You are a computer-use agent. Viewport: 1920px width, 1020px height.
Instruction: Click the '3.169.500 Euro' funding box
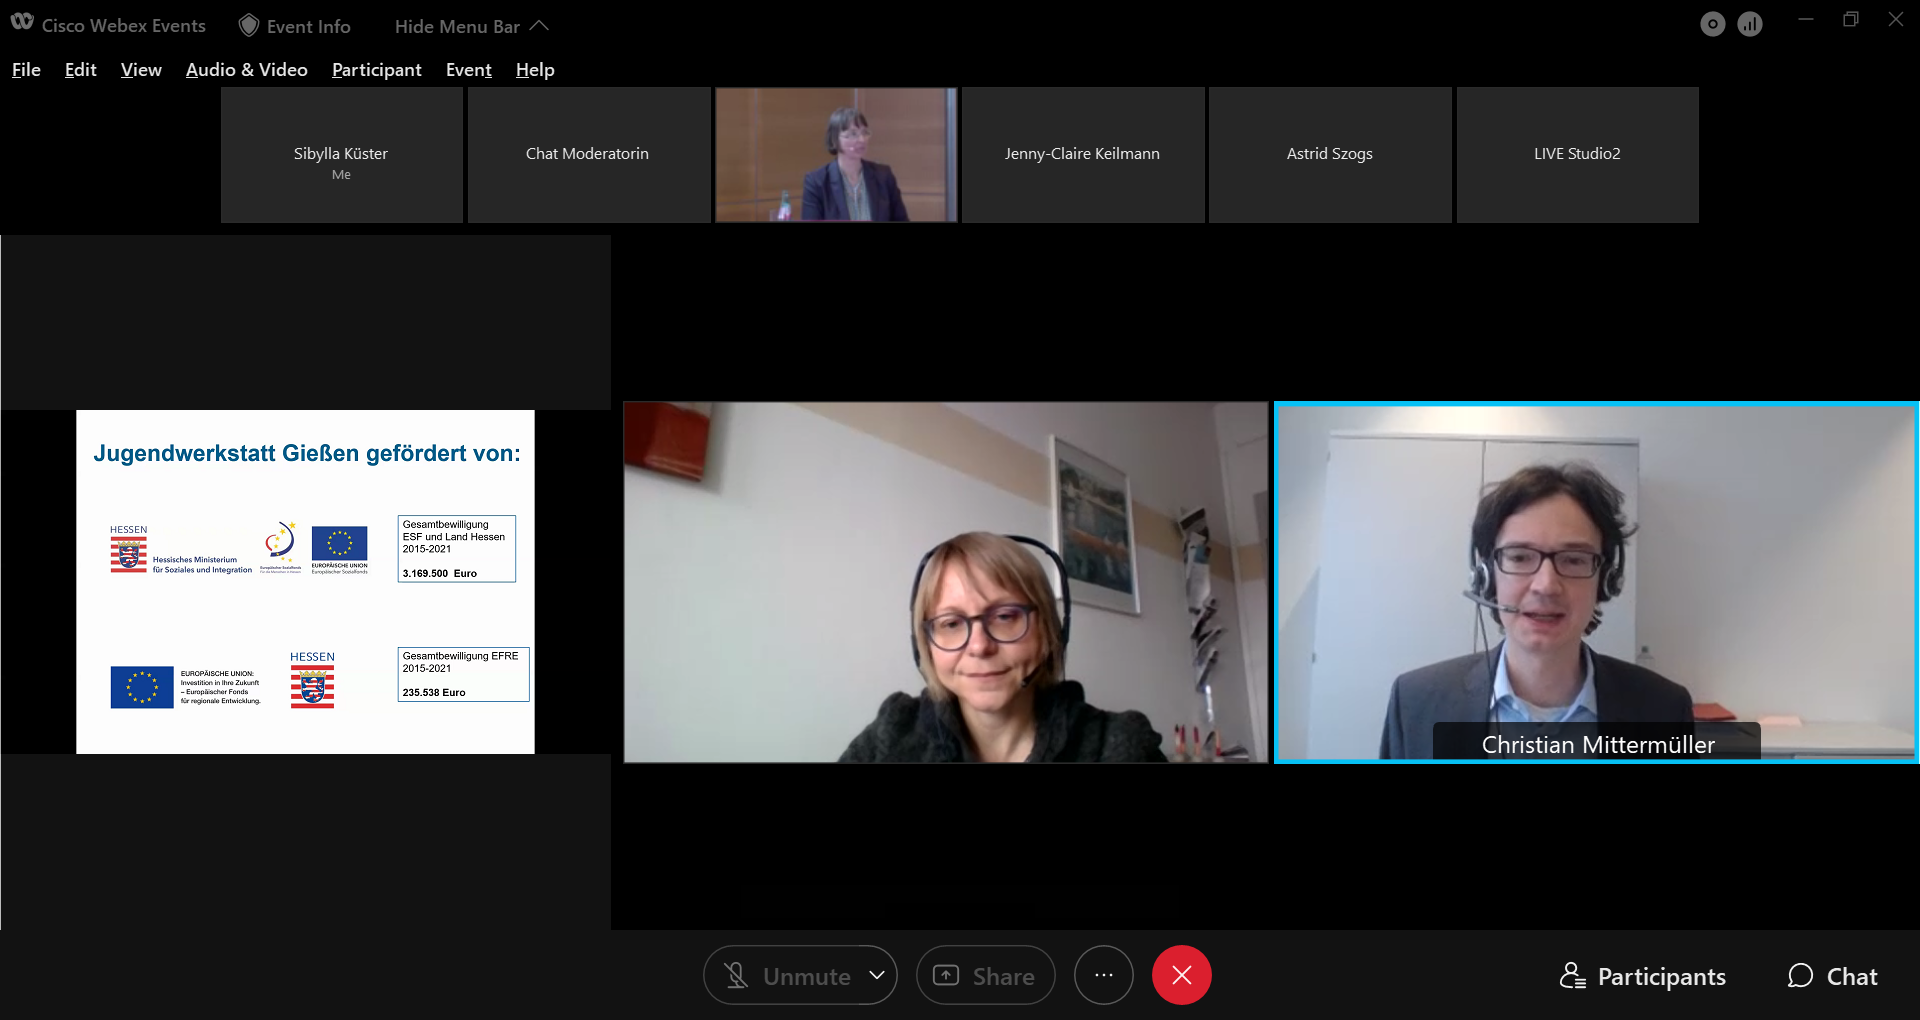(x=457, y=549)
